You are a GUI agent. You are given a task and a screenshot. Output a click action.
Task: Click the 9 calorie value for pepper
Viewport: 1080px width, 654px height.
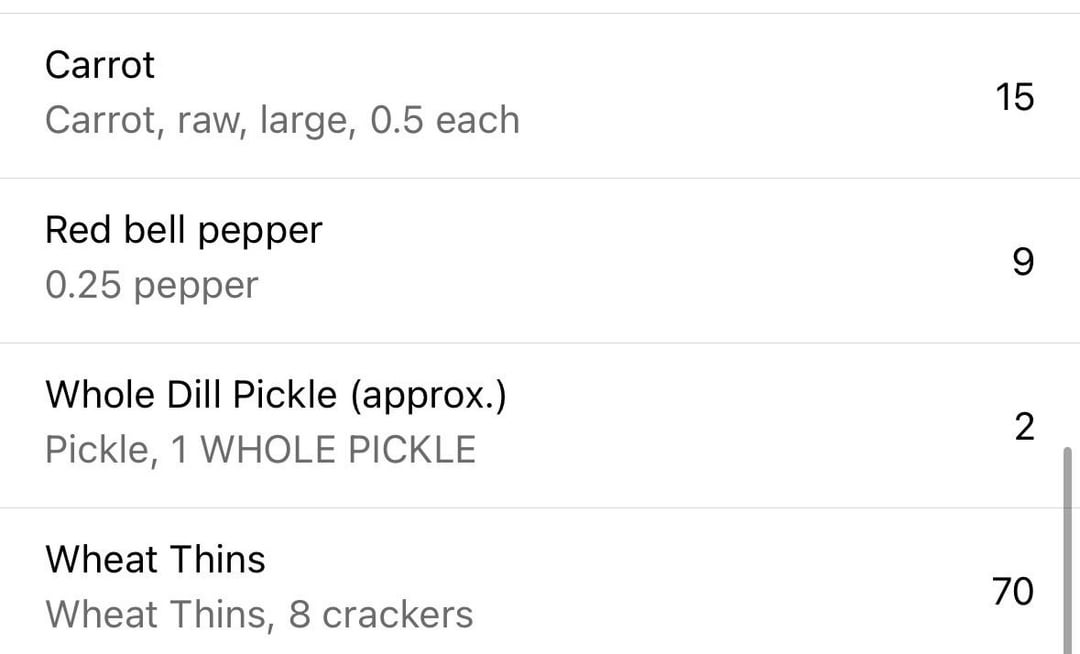pos(1024,262)
